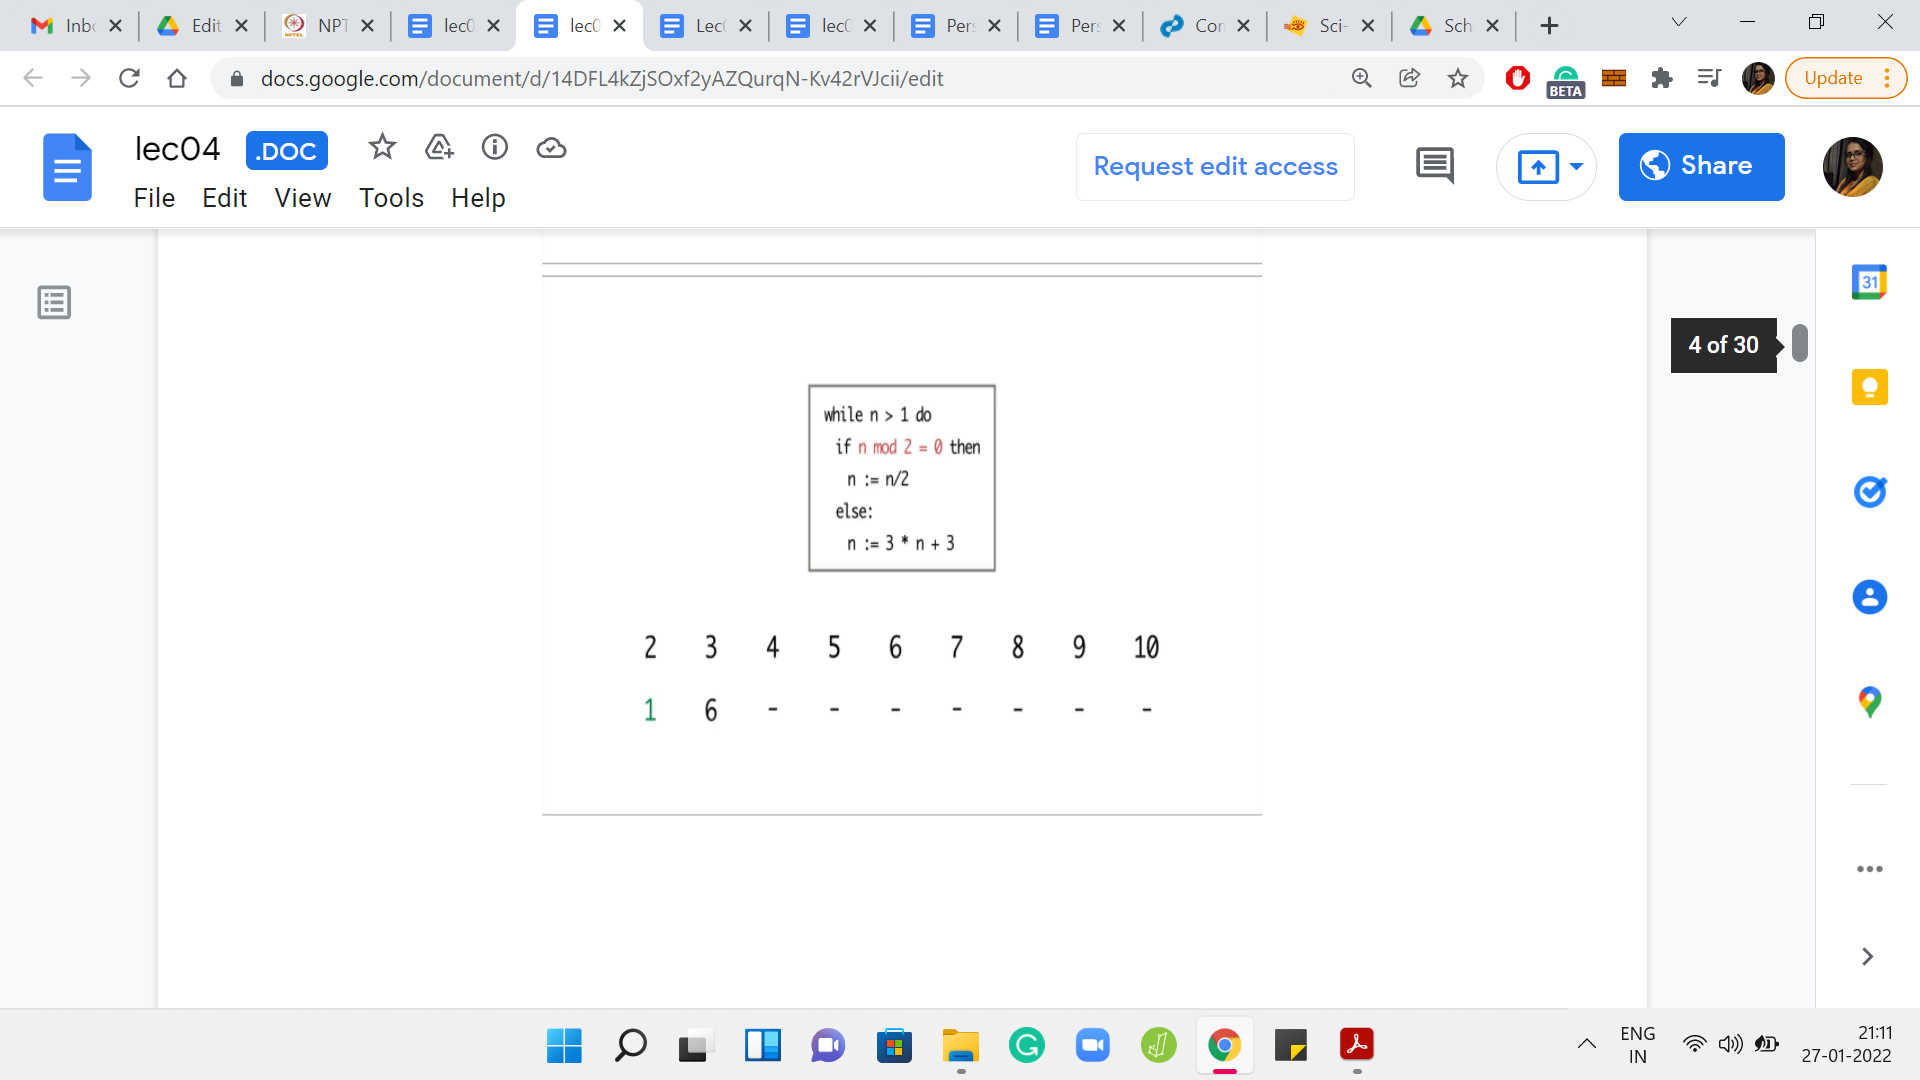Open Google Keep side panel
Screen dimensions: 1920x1080
(1869, 387)
